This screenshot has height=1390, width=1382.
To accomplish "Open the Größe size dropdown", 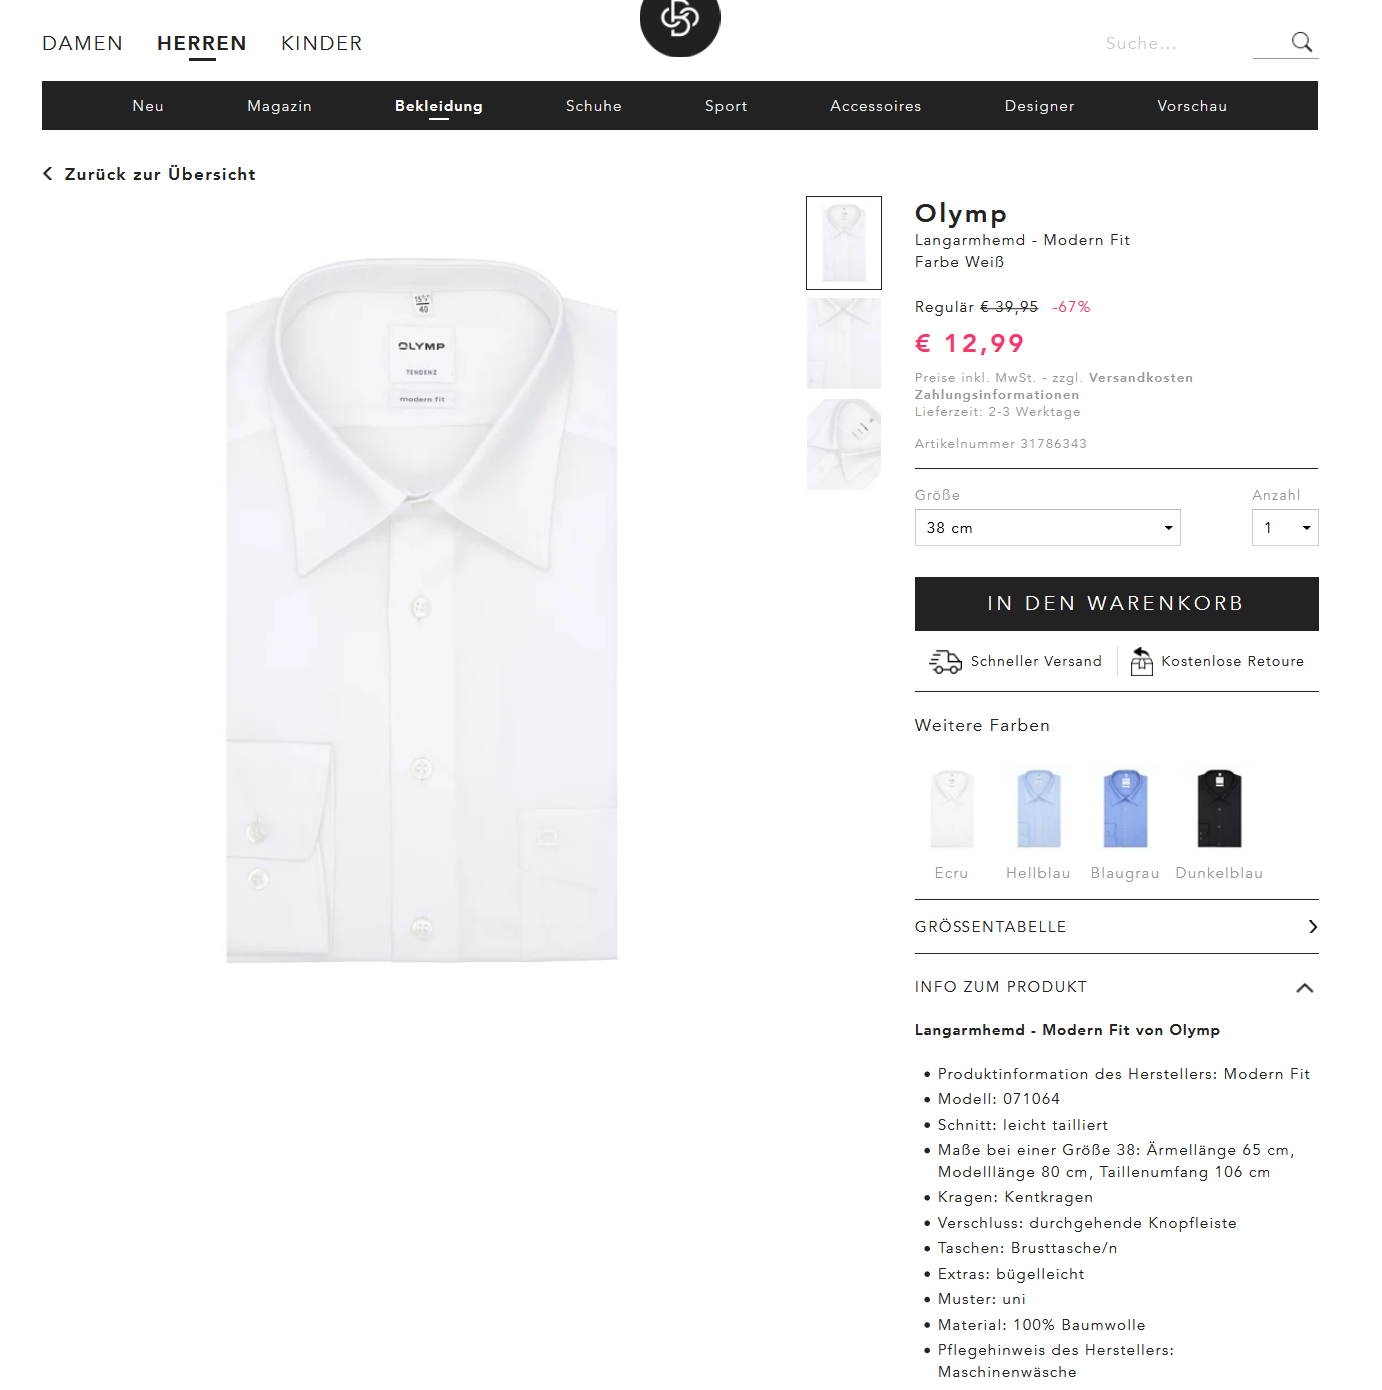I will tap(1047, 528).
